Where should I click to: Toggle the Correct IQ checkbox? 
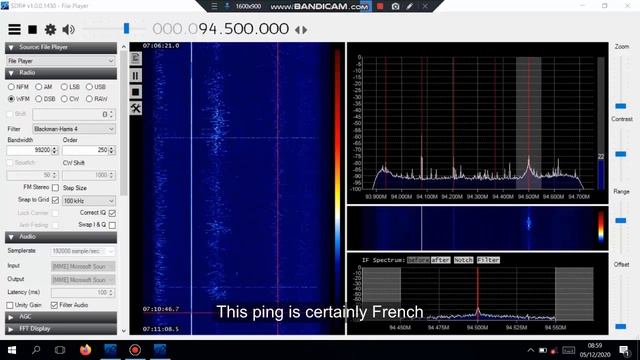tap(112, 213)
